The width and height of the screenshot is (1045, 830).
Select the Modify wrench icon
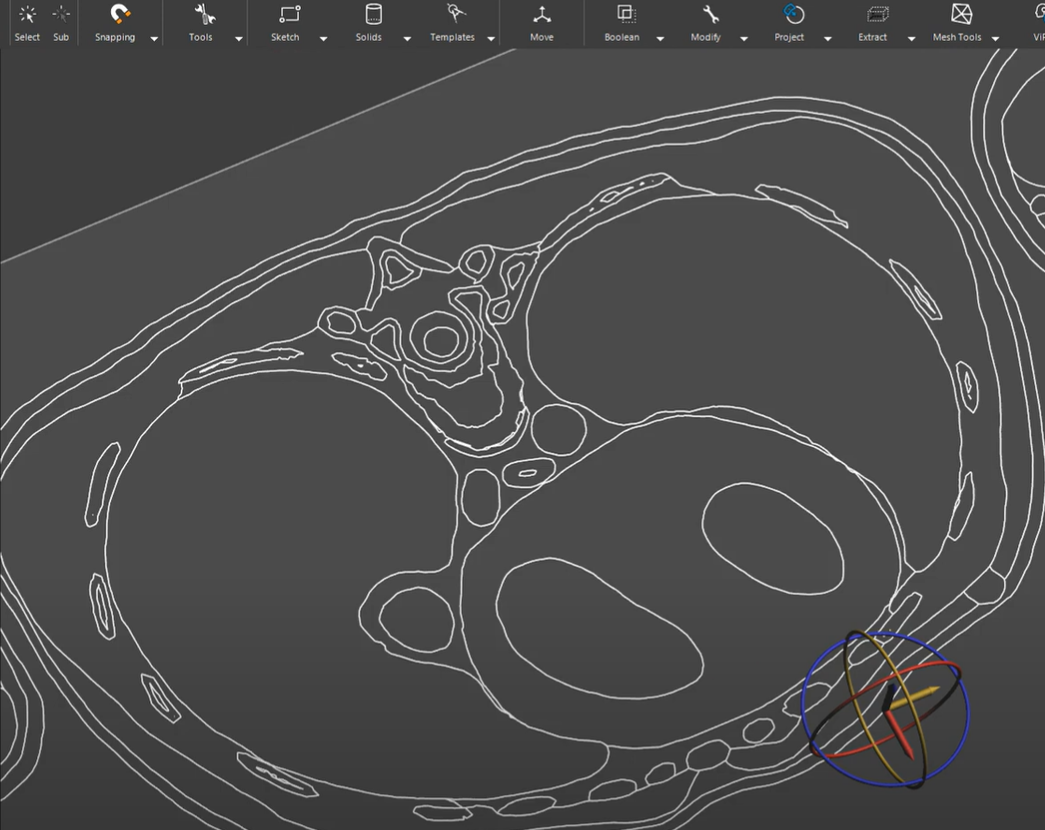click(710, 15)
